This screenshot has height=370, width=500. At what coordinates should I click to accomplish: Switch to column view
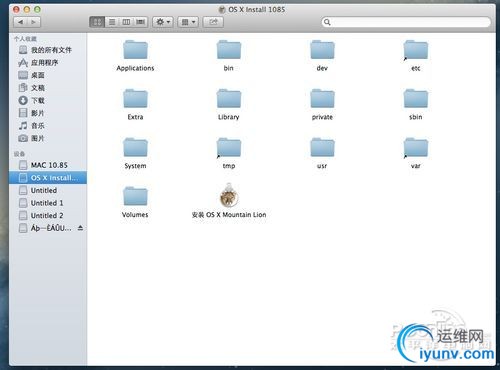pos(126,22)
